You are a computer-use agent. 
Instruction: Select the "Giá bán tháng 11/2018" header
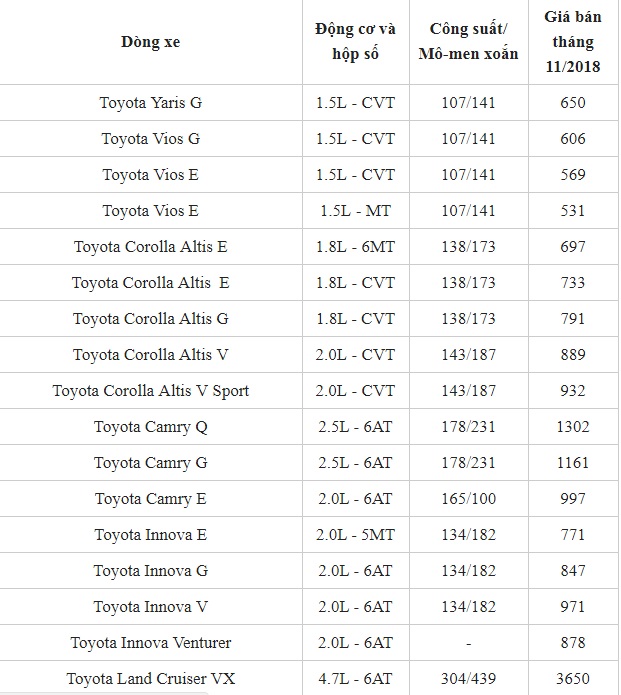click(573, 42)
